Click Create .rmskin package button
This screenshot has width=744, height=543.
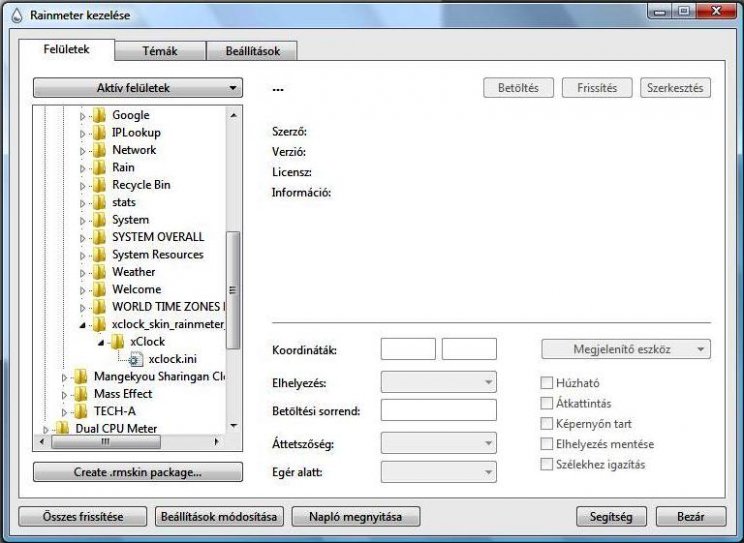138,472
